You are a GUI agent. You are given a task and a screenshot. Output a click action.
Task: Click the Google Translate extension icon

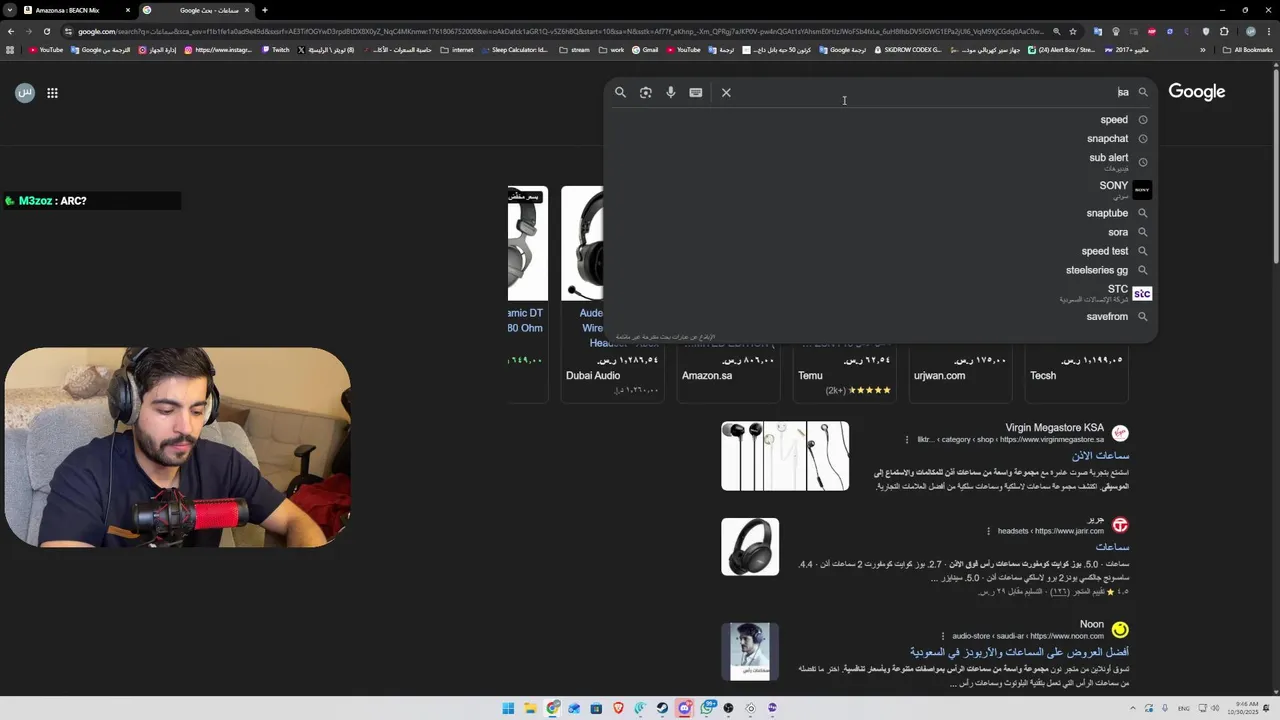click(x=1098, y=31)
